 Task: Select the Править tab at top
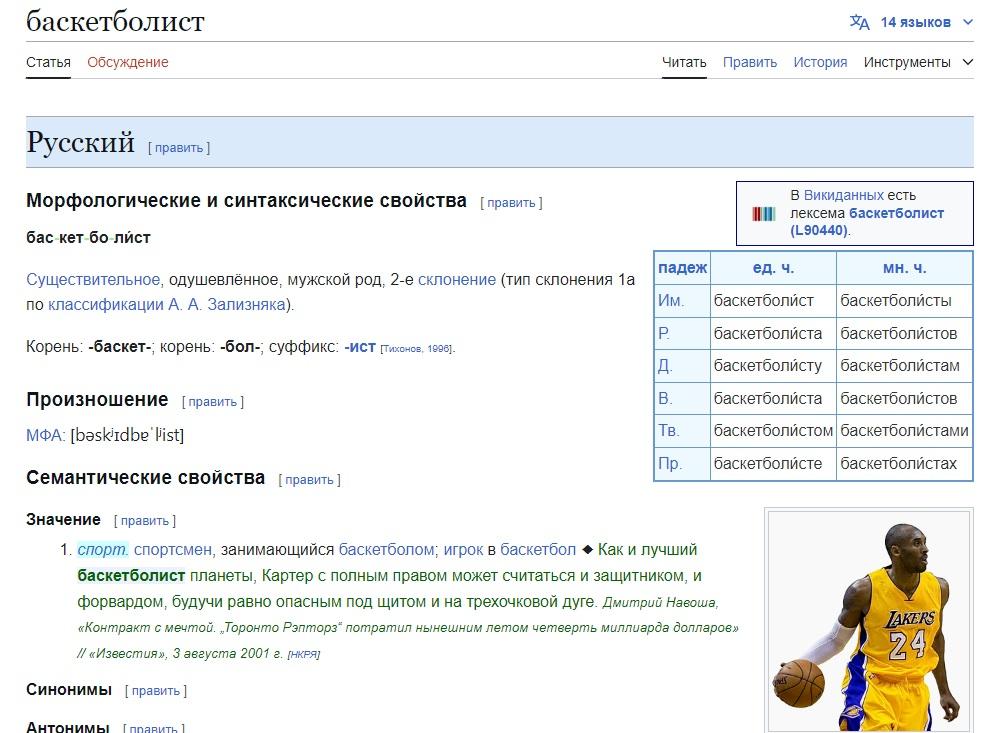pyautogui.click(x=749, y=62)
